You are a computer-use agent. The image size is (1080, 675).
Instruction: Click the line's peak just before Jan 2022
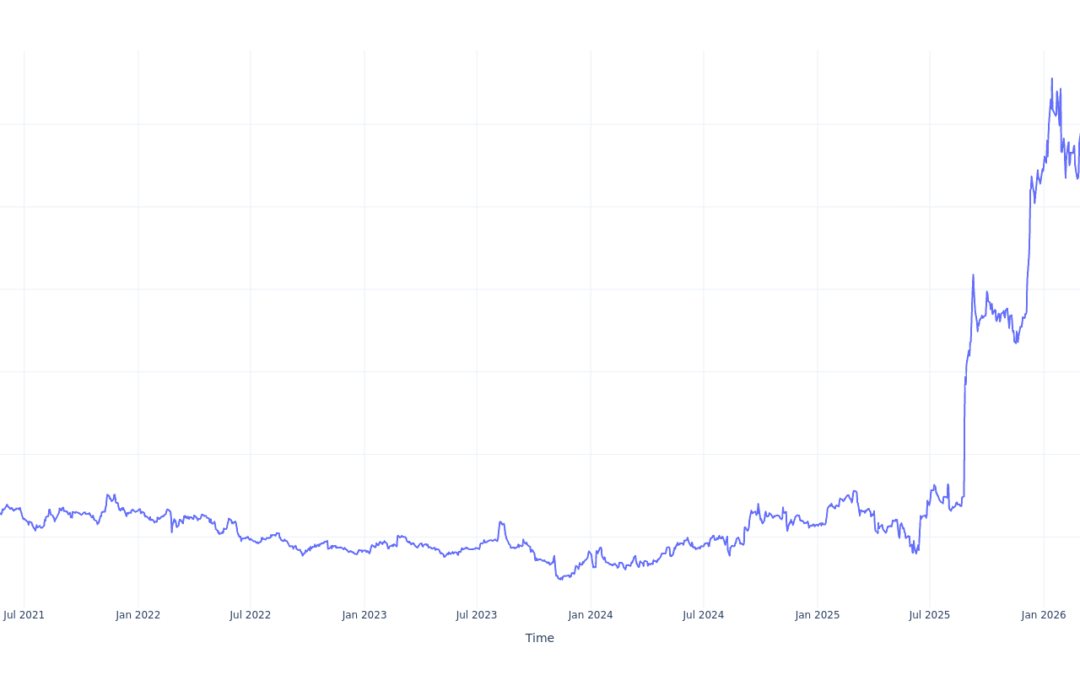click(x=109, y=495)
